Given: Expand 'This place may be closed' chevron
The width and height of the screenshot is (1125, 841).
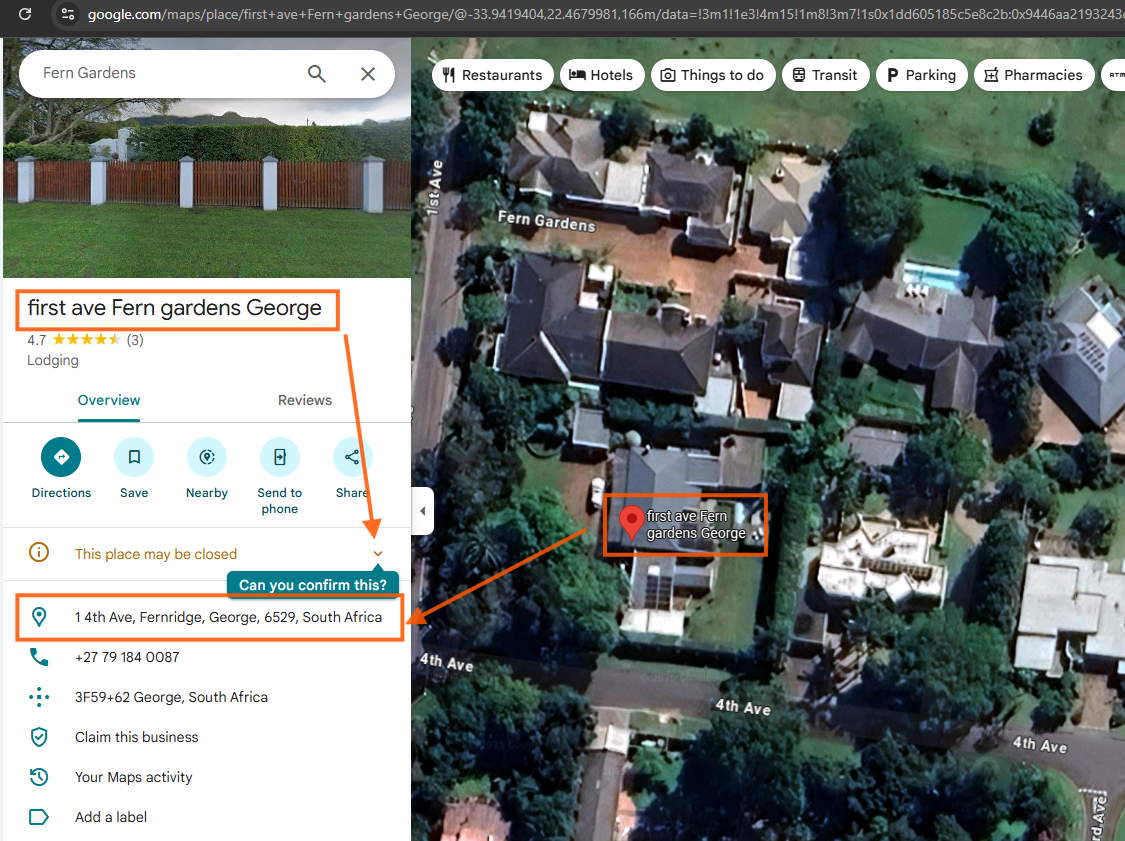Looking at the screenshot, I should (378, 554).
